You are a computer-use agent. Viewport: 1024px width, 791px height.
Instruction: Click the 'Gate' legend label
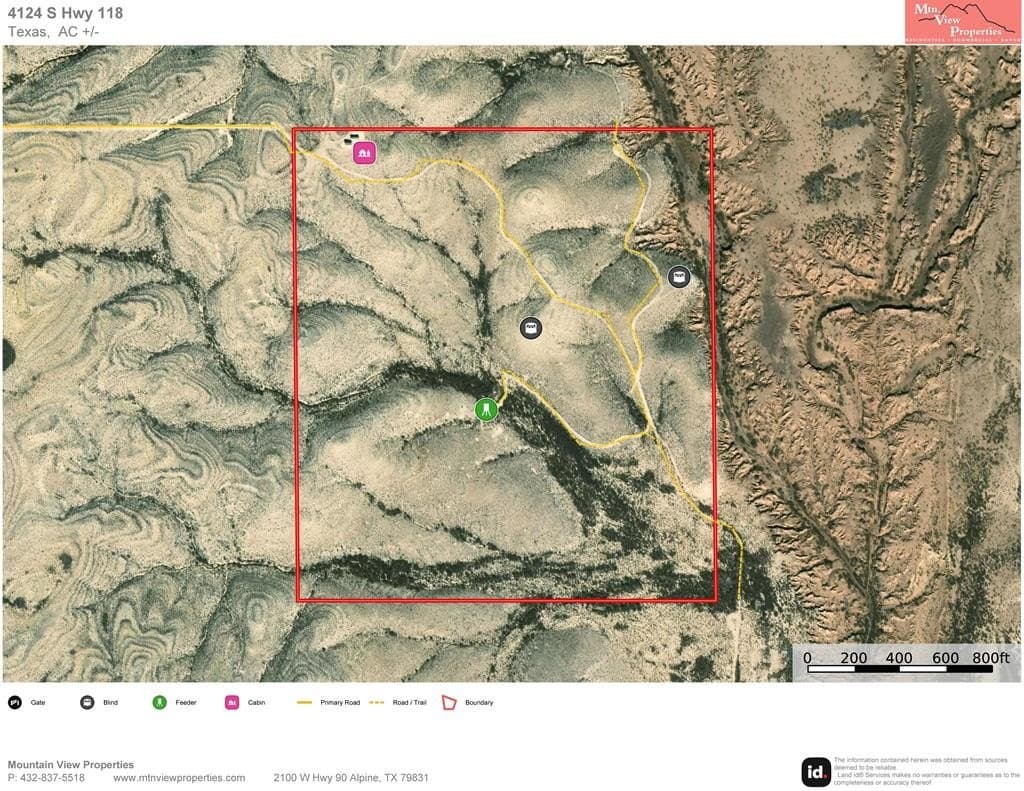click(x=38, y=702)
